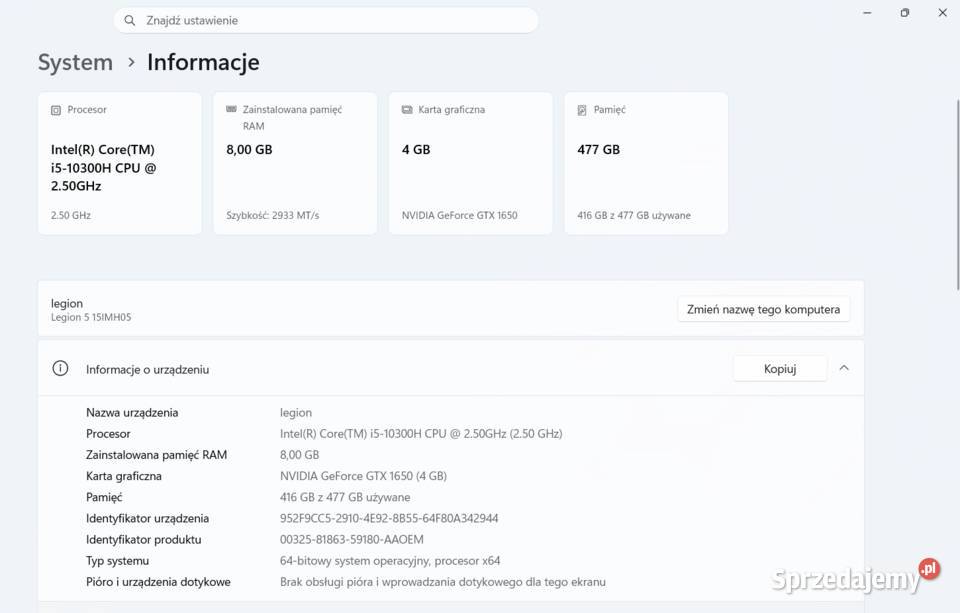Click the Karta graficzna icon
This screenshot has width=960, height=613.
[x=407, y=110]
